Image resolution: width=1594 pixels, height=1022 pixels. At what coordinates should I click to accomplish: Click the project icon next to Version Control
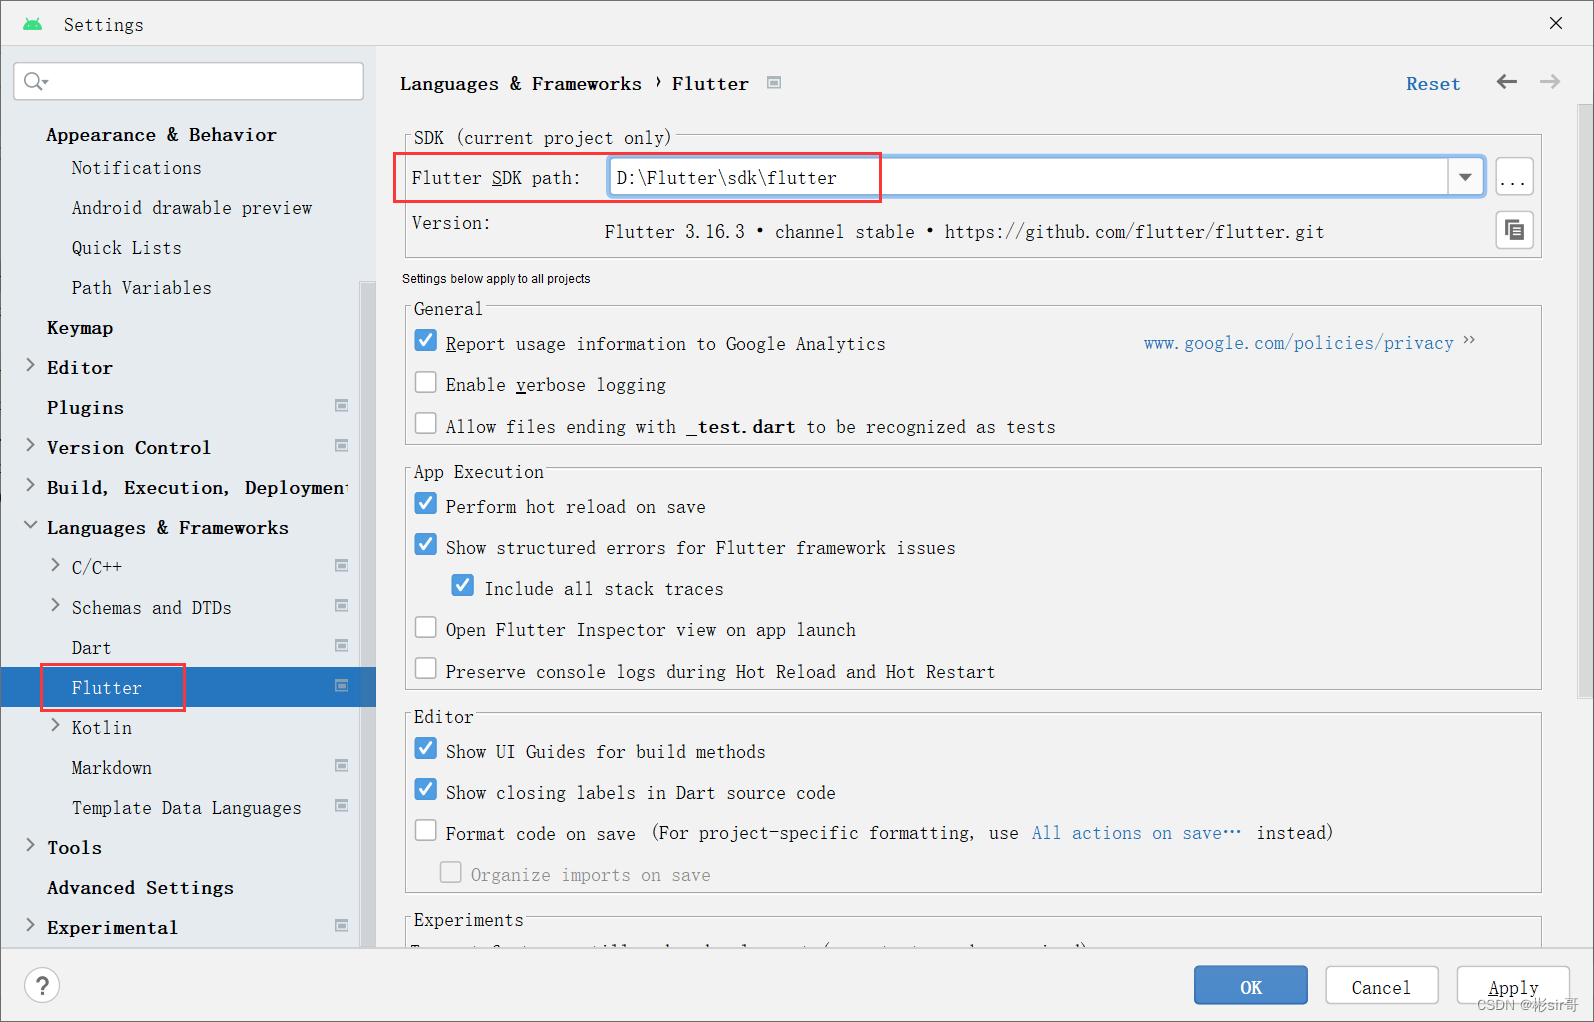[342, 446]
